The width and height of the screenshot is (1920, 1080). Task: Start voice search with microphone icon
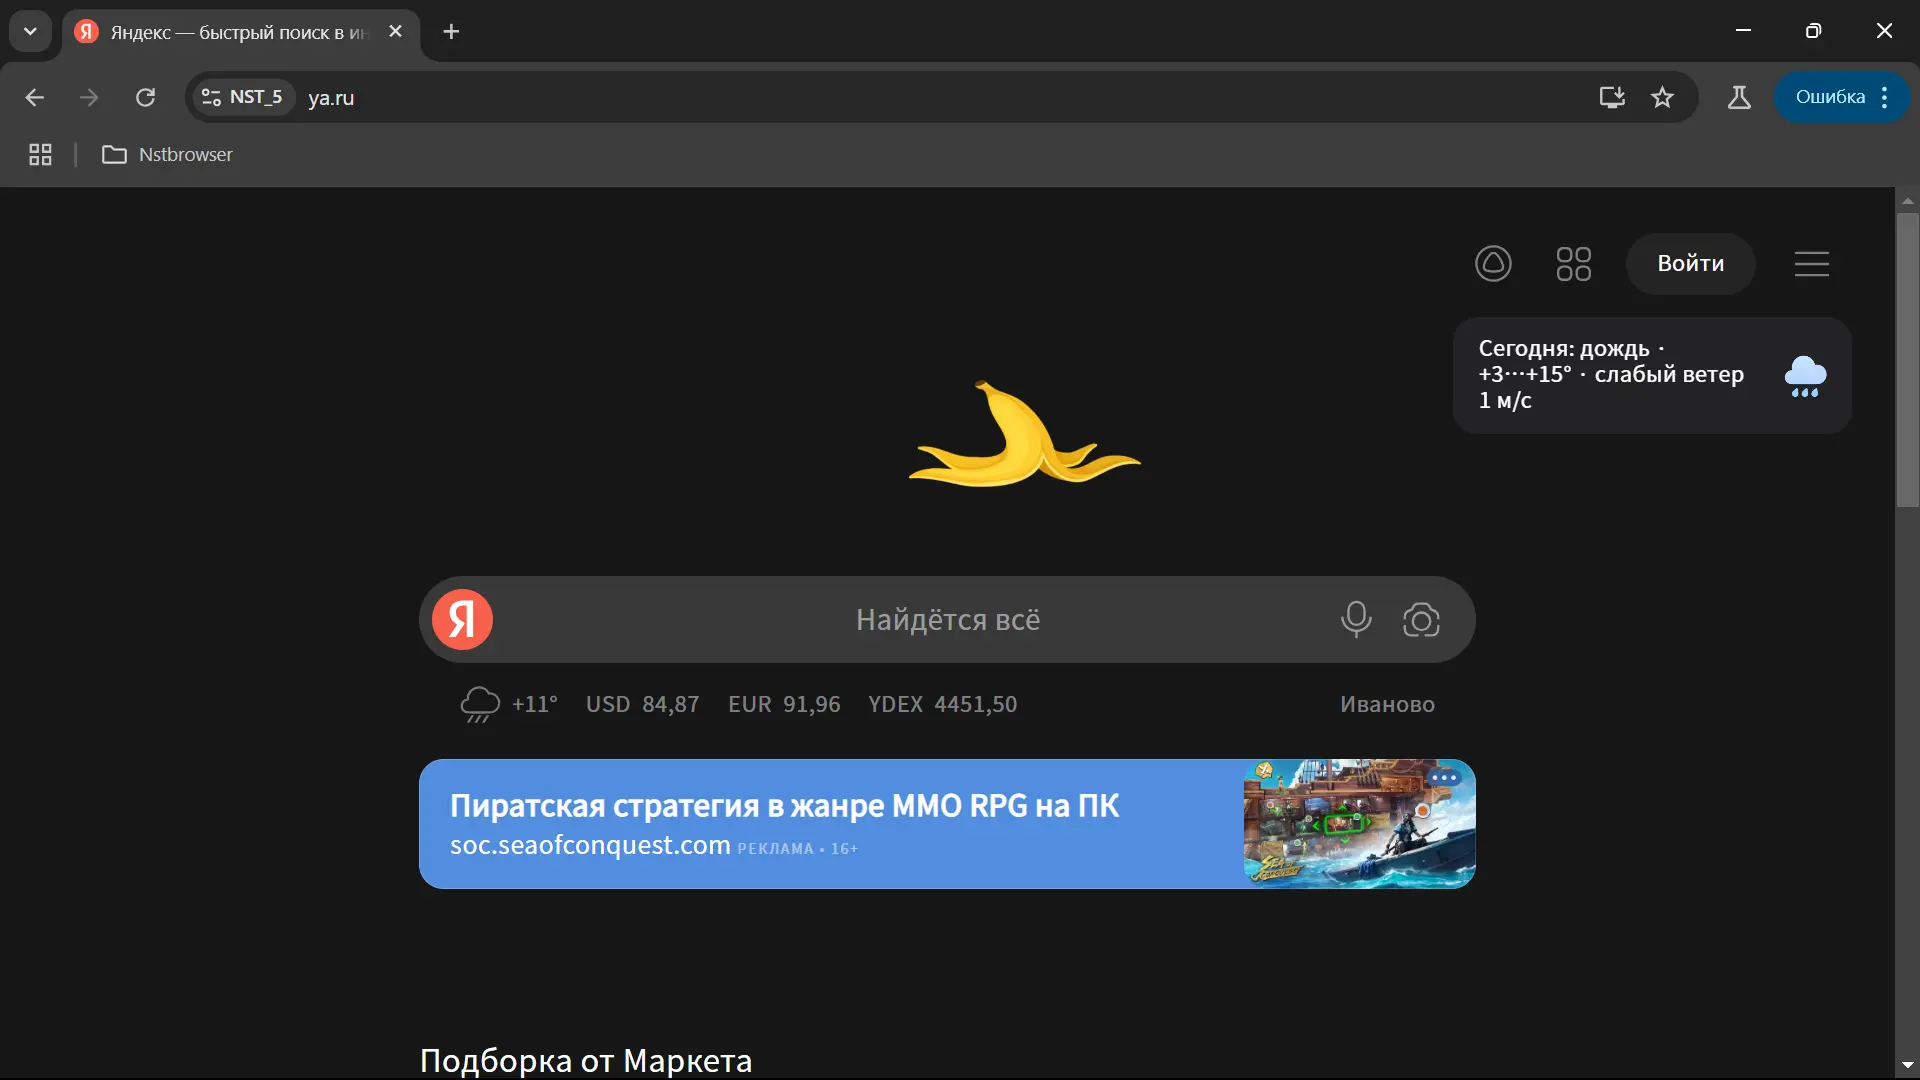point(1356,620)
